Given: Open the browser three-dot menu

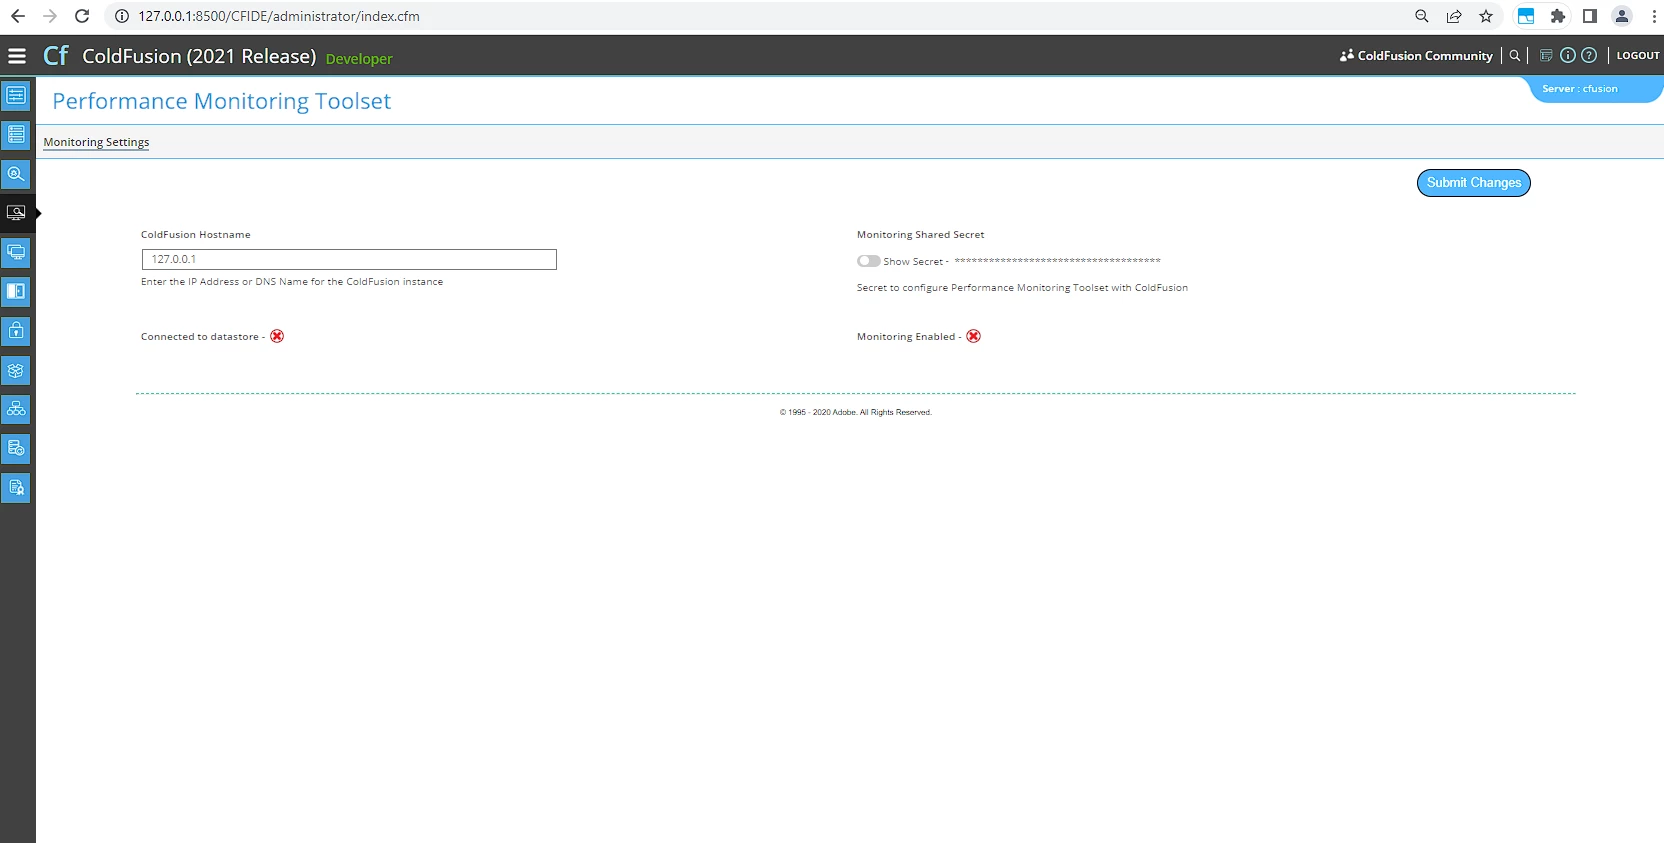Looking at the screenshot, I should click(x=1654, y=16).
